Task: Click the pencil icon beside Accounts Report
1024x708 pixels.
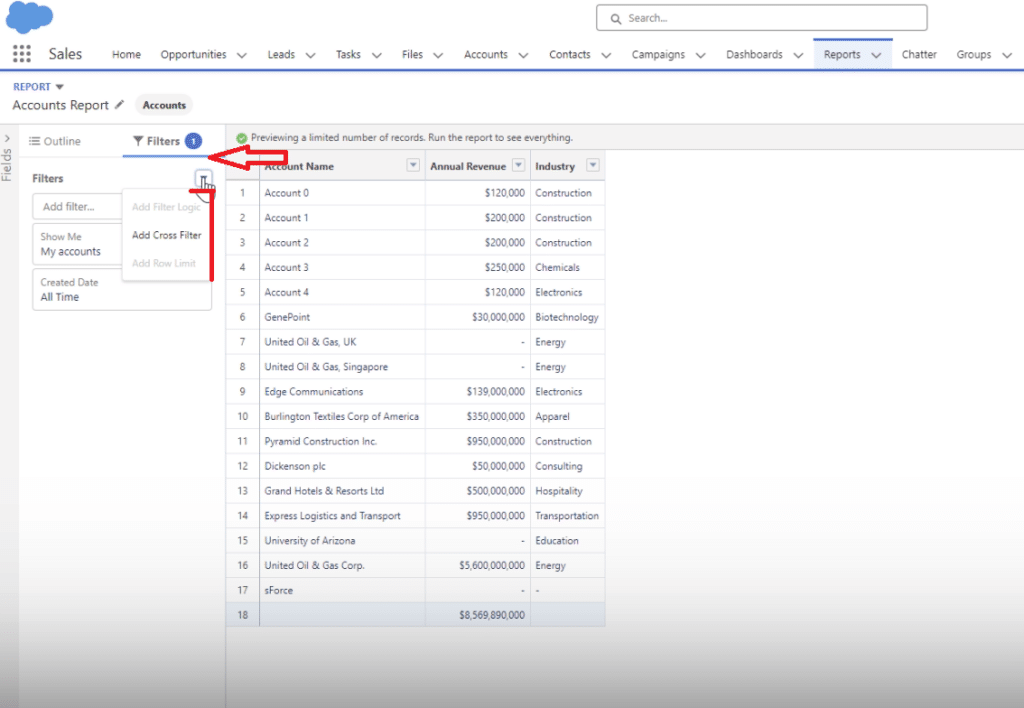Action: [x=119, y=105]
